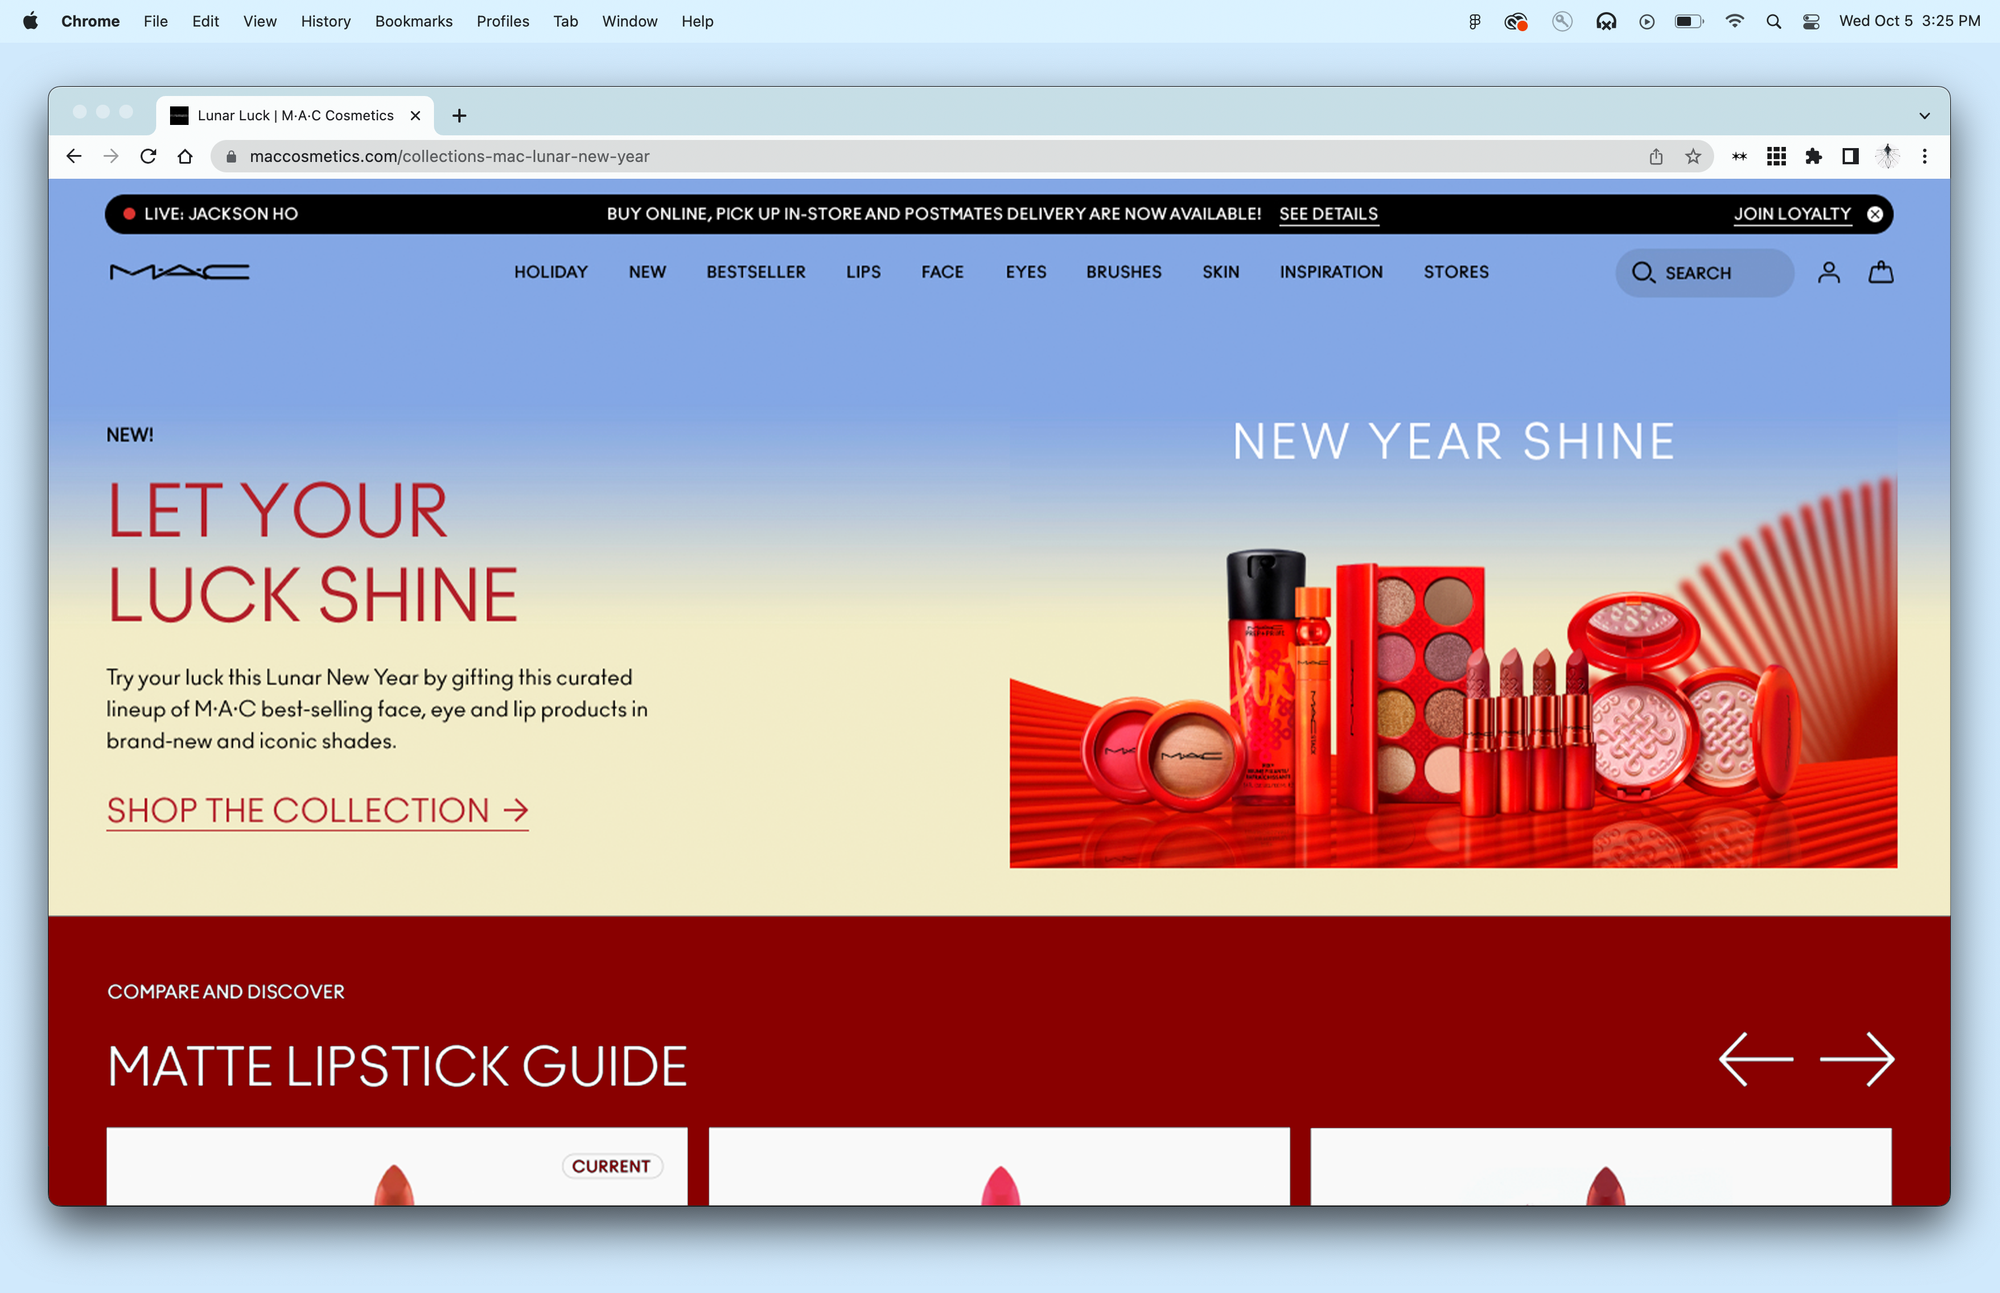Open the MAC account user icon
This screenshot has width=2000, height=1293.
tap(1829, 272)
